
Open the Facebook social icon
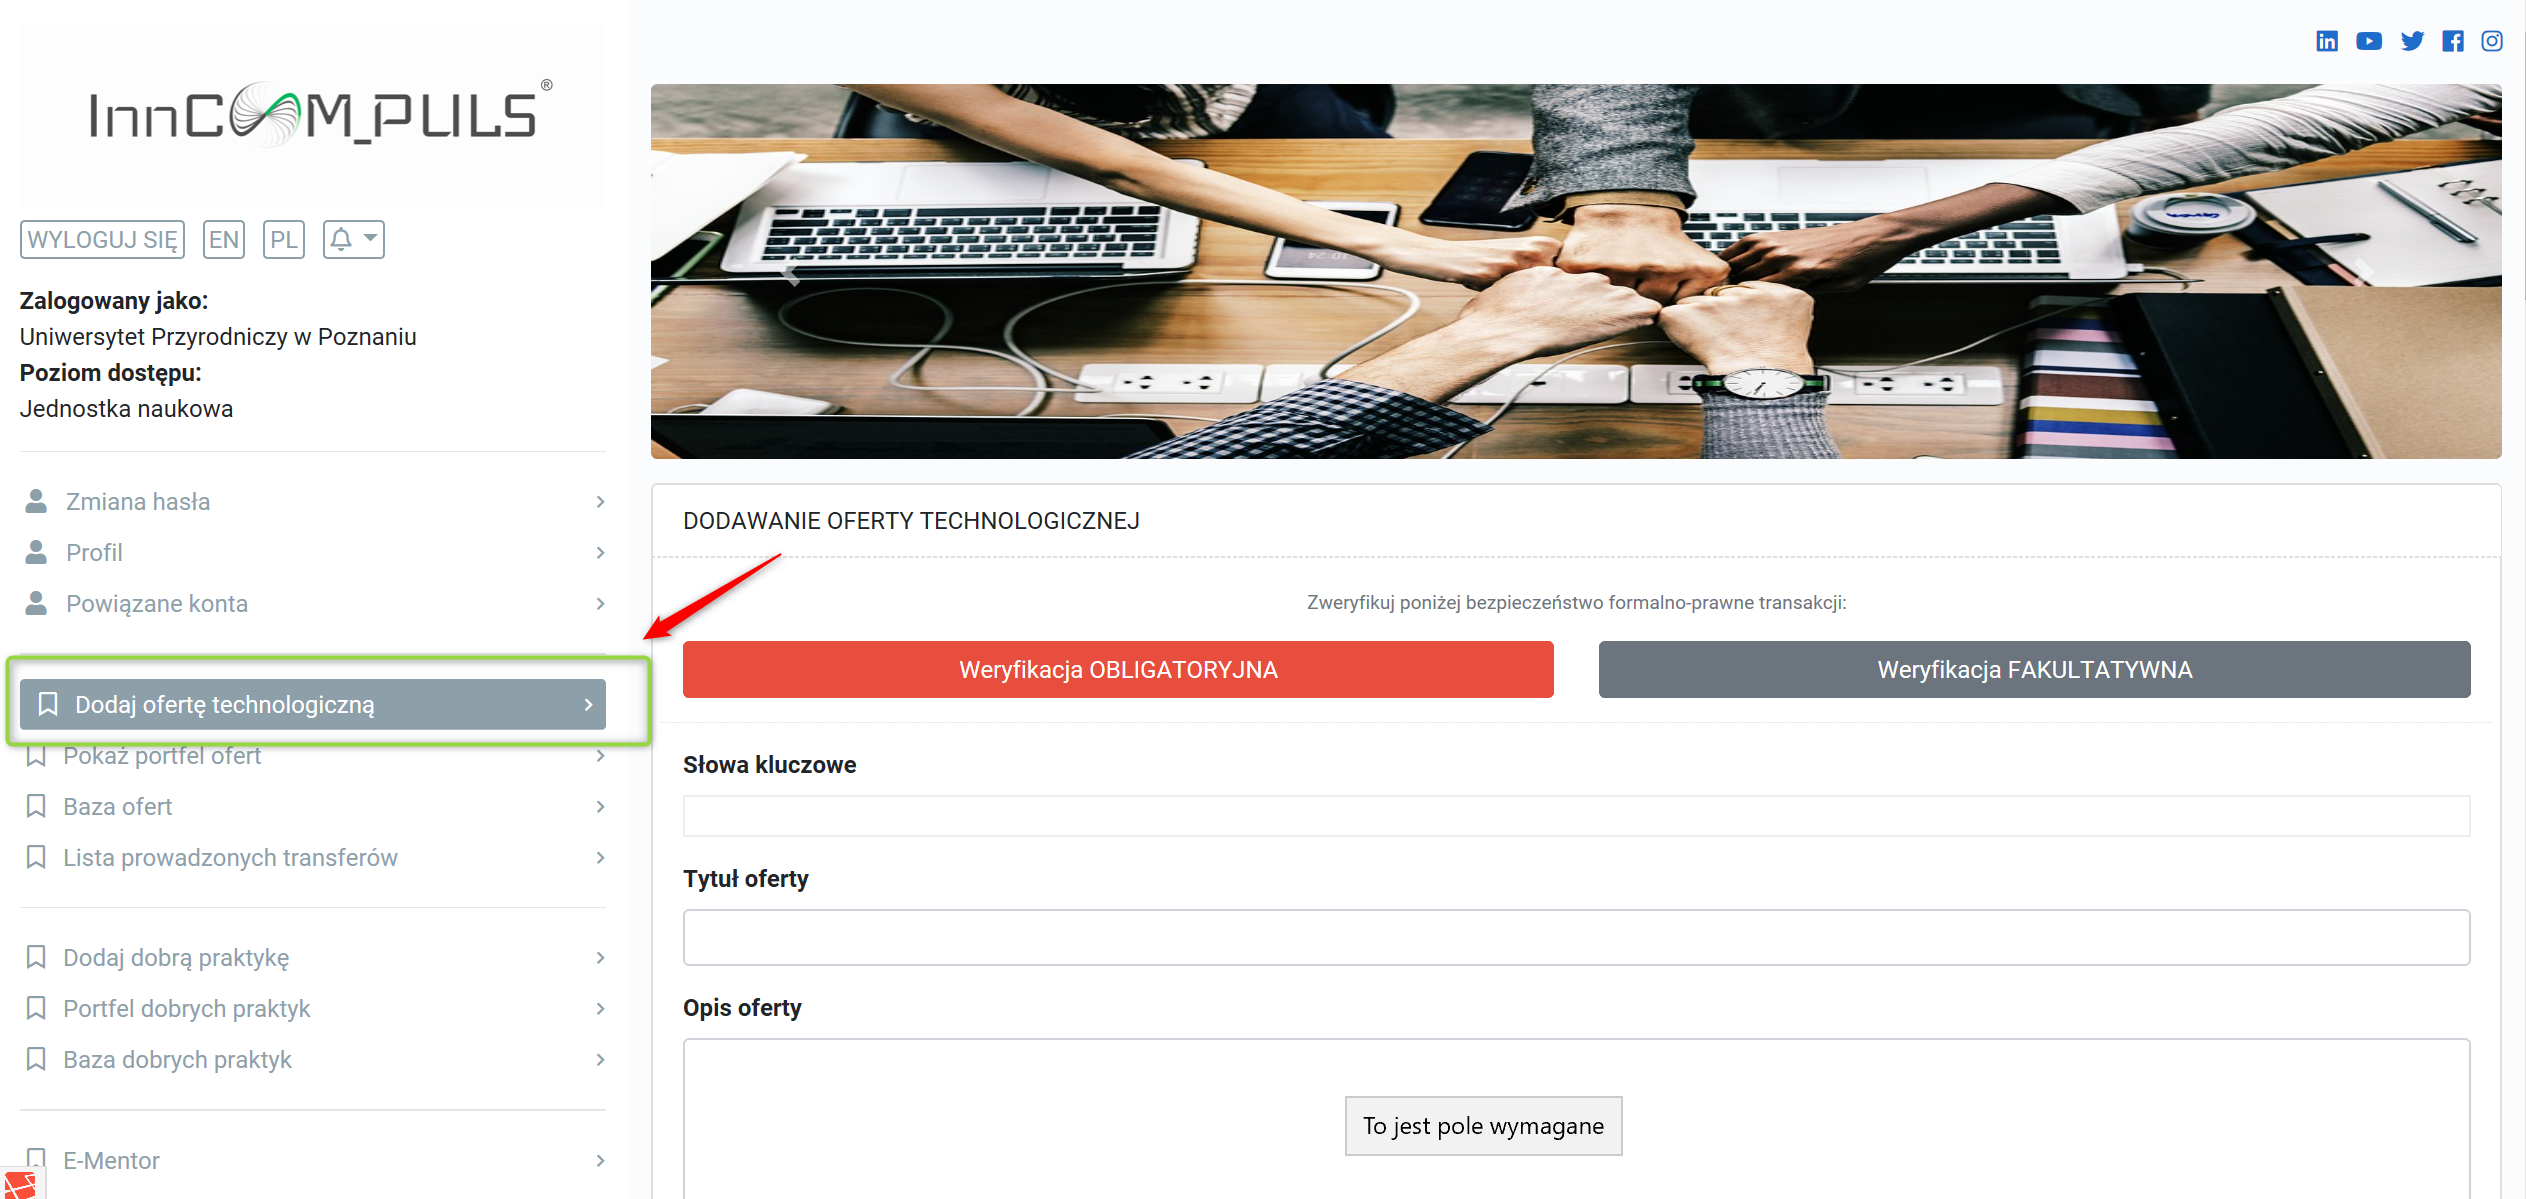click(2453, 41)
